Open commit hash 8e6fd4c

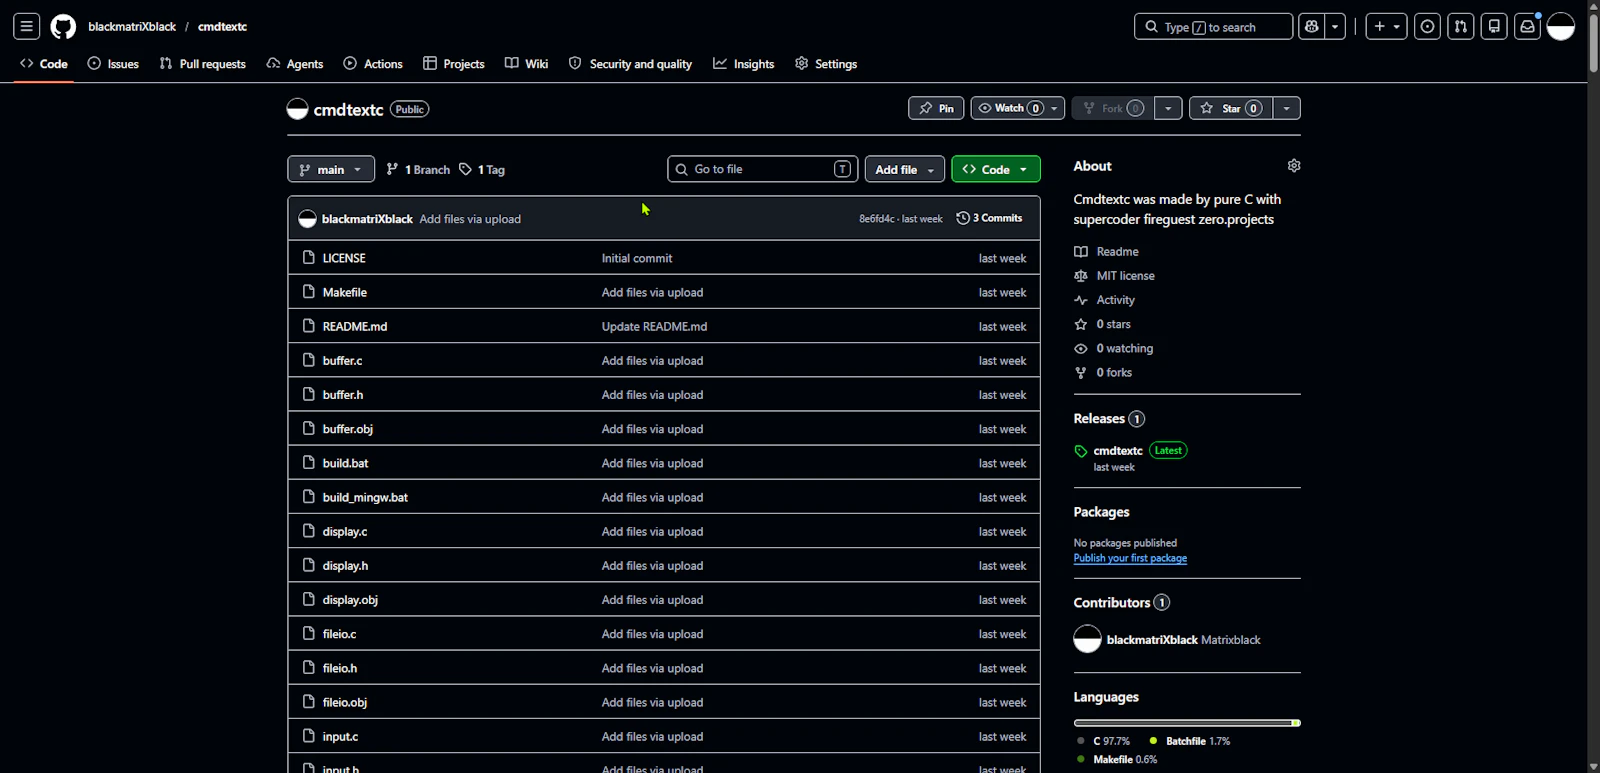[x=877, y=219]
